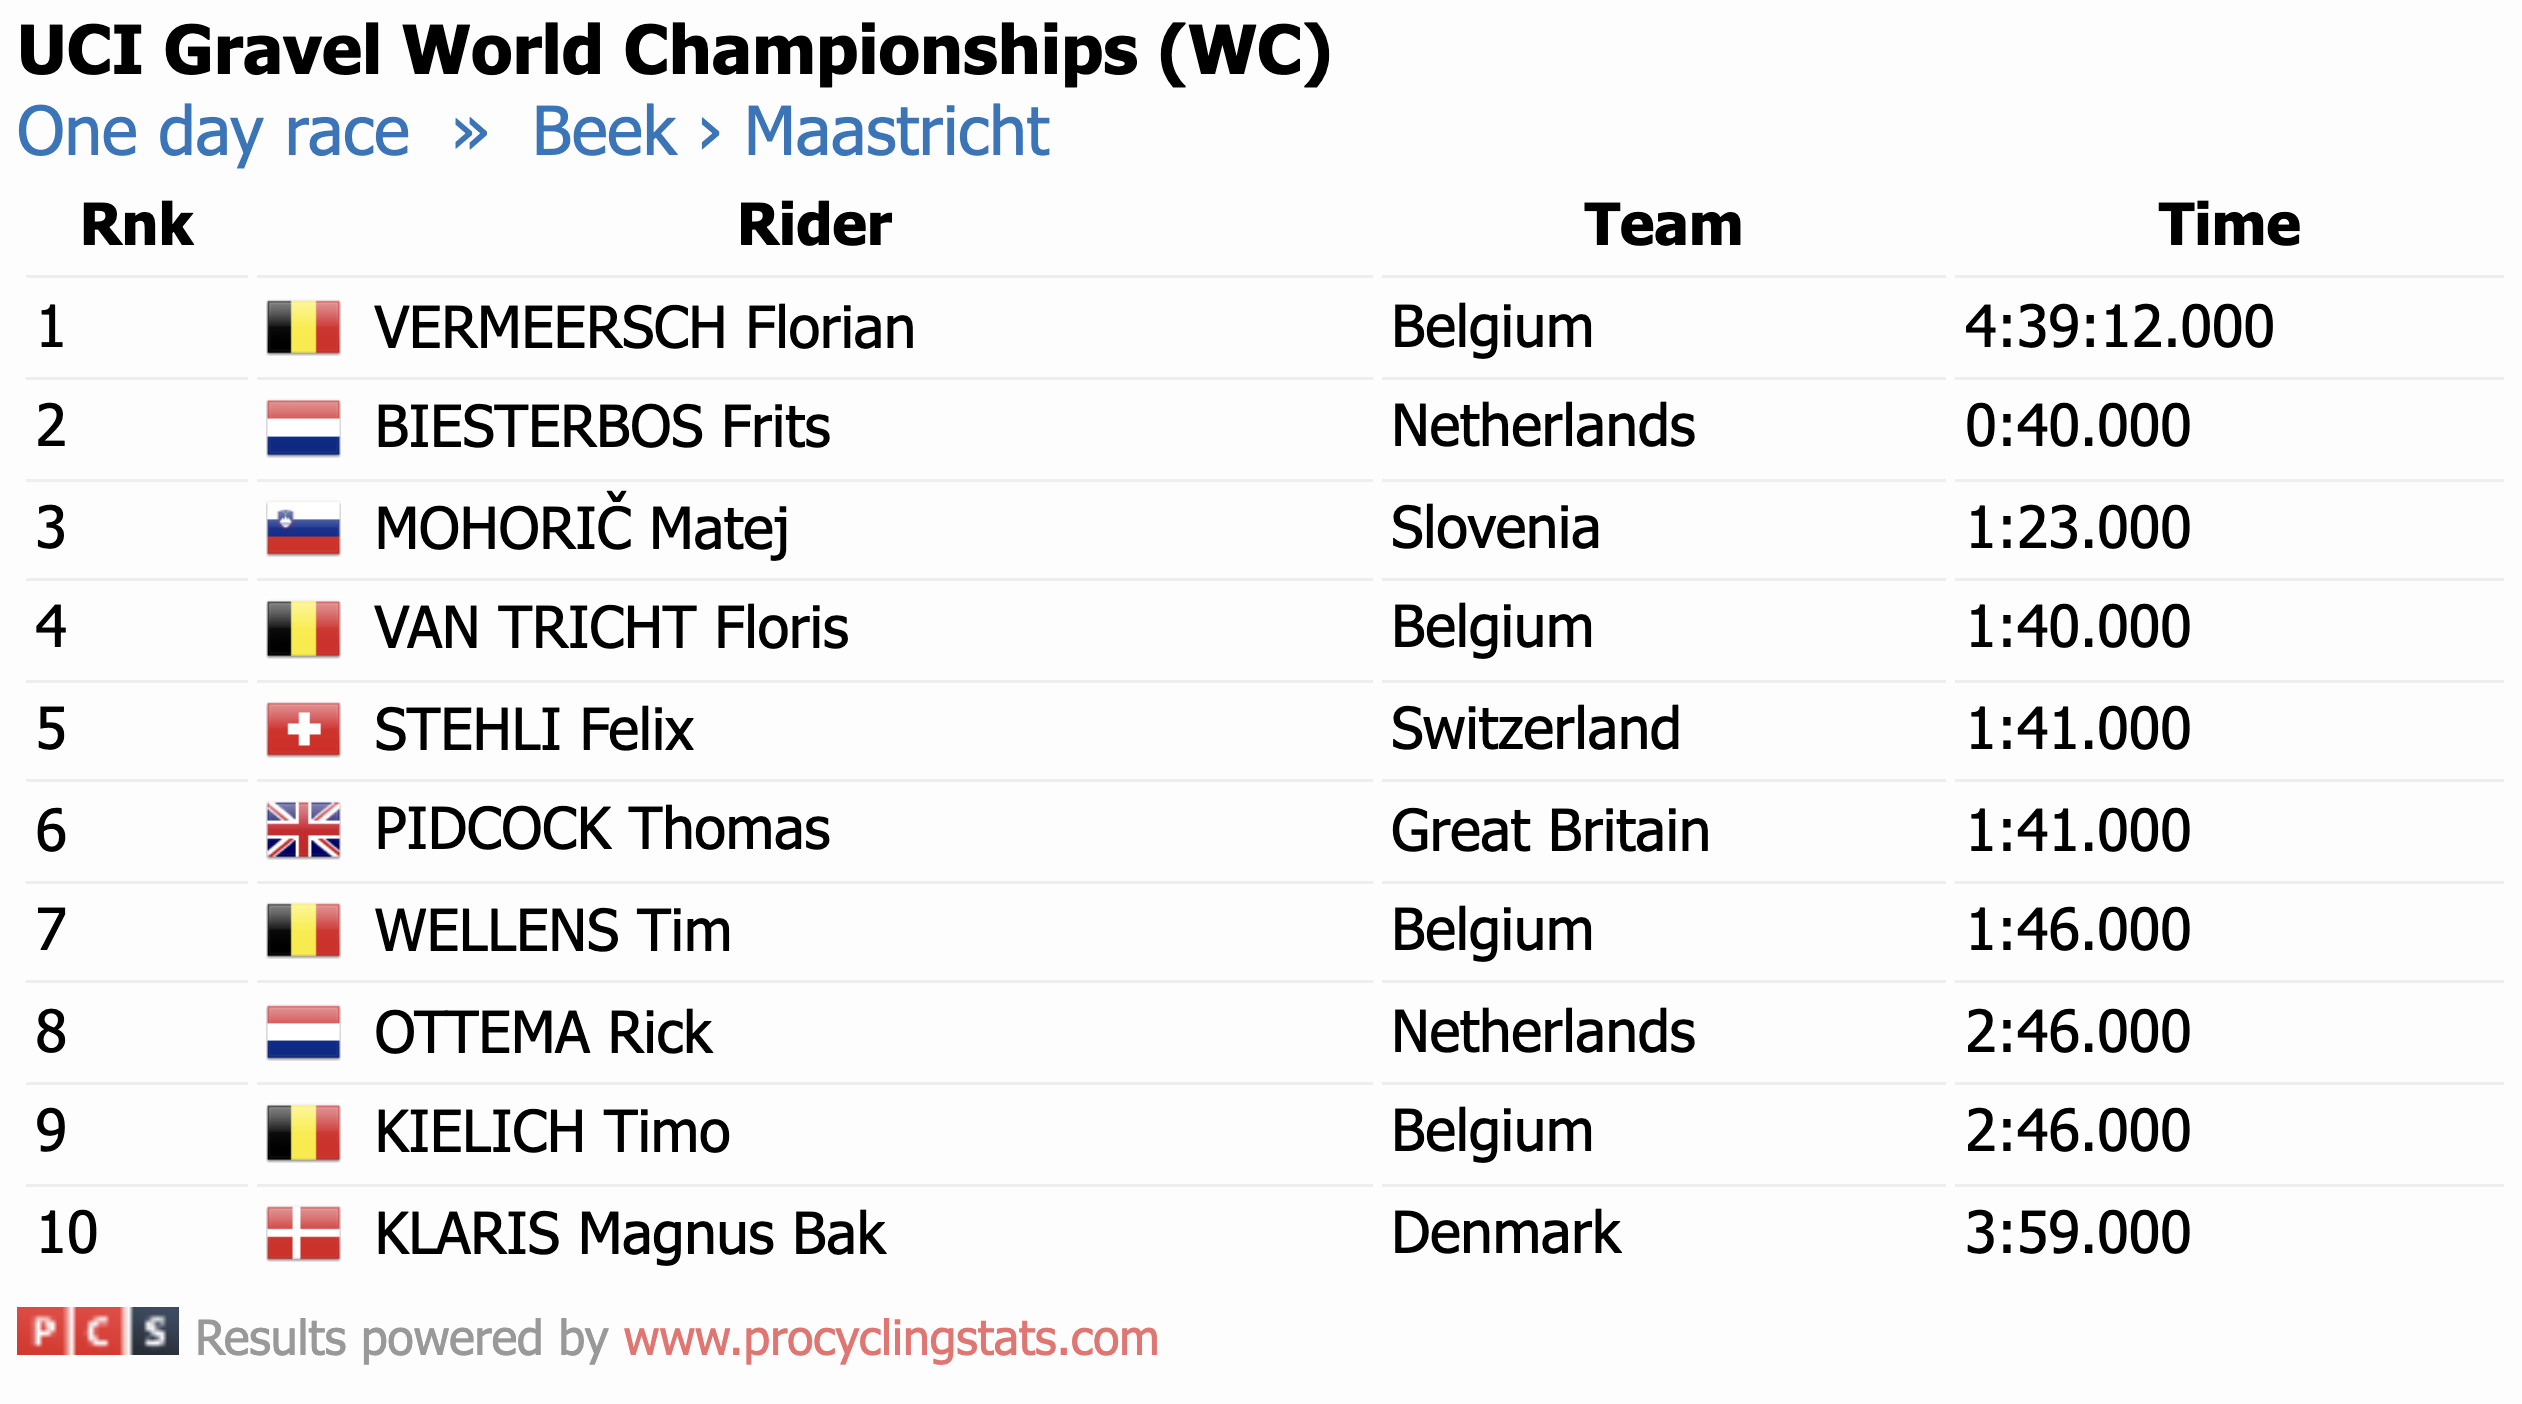Screen dimensions: 2522x1404
Task: Click the Great Britain flag beside Pidcock
Action: coord(303,830)
